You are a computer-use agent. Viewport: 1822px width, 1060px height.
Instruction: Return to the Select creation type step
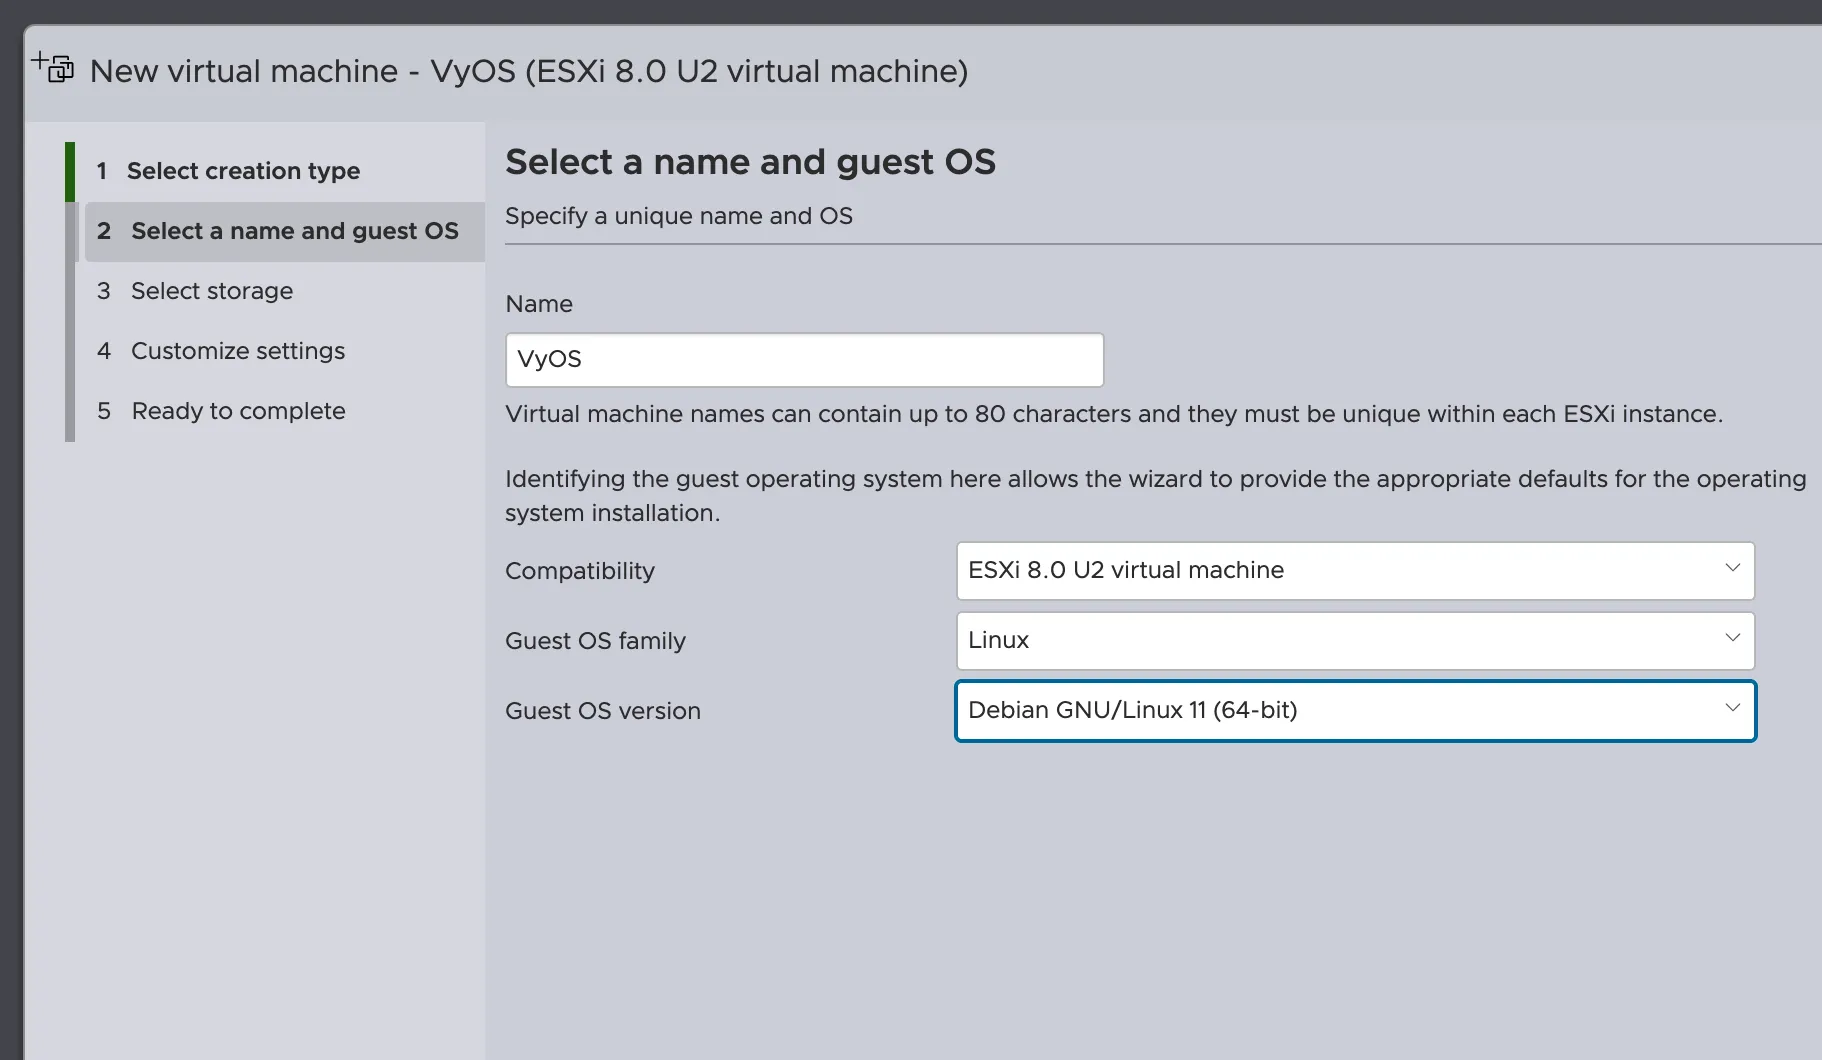click(243, 171)
